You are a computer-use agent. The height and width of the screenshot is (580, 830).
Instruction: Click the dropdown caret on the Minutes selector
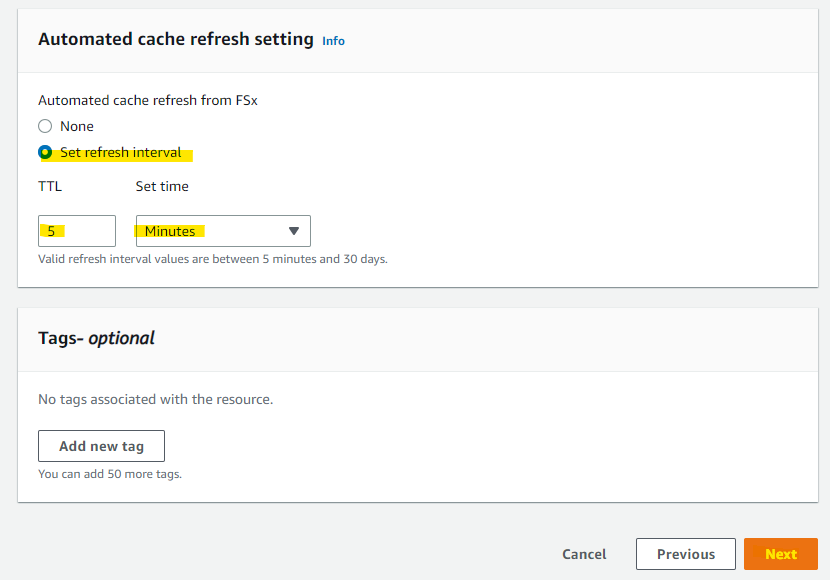tap(294, 231)
